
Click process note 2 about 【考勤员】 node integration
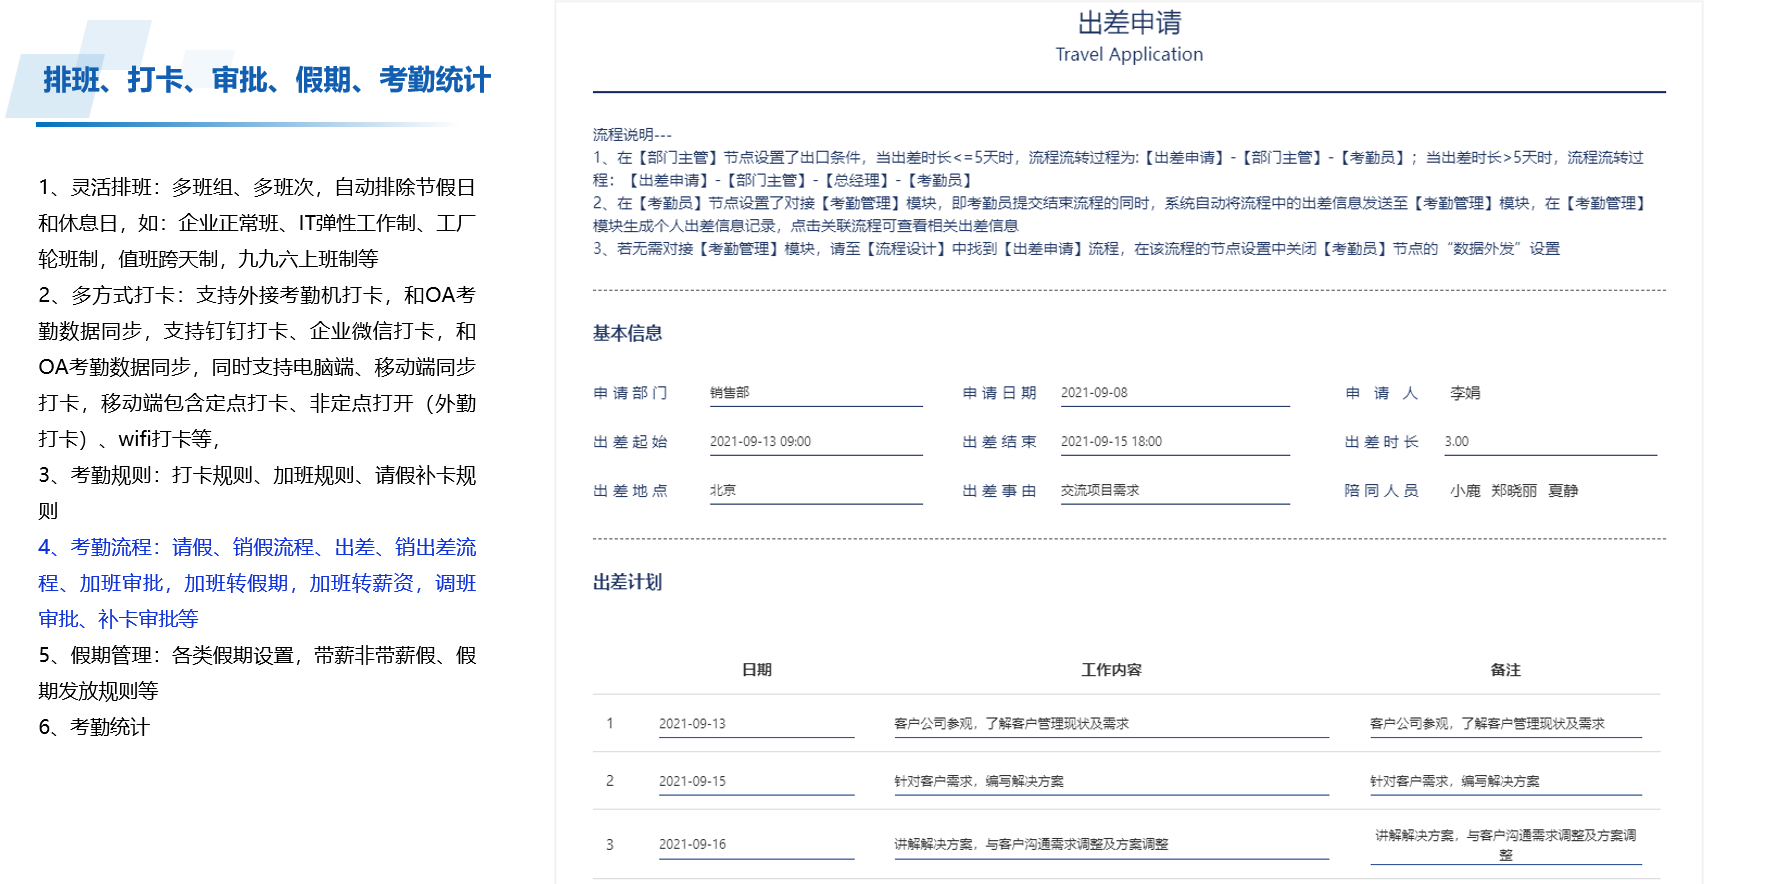[1119, 215]
